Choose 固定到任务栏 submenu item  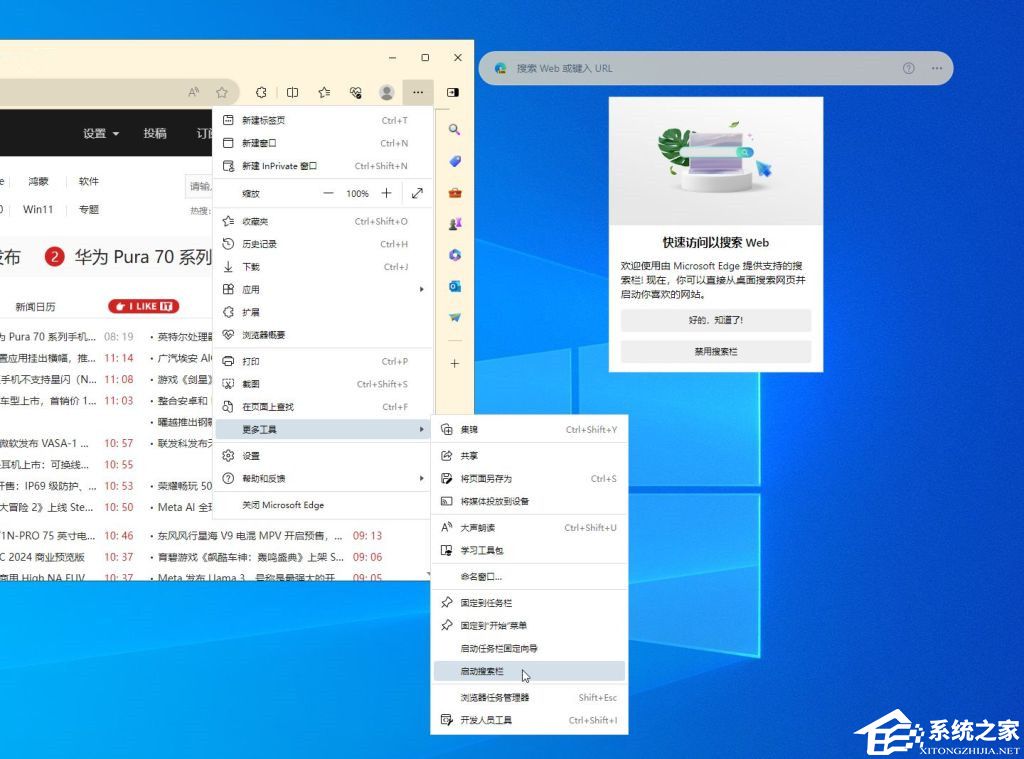529,603
